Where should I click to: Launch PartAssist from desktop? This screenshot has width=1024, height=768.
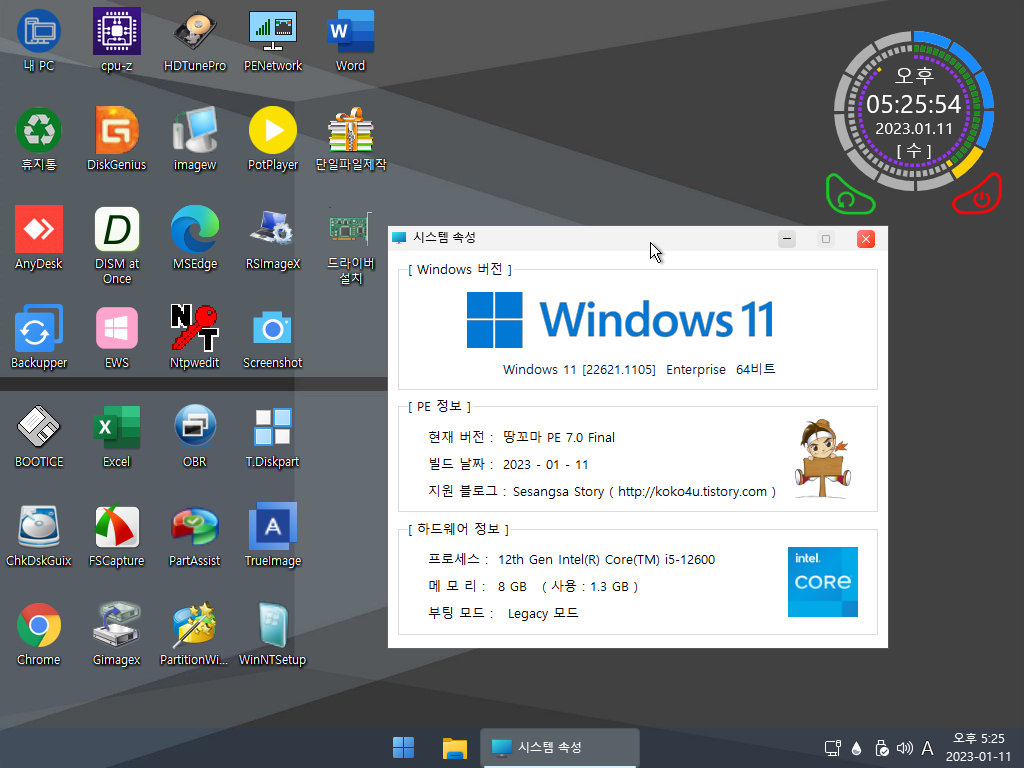tap(195, 536)
